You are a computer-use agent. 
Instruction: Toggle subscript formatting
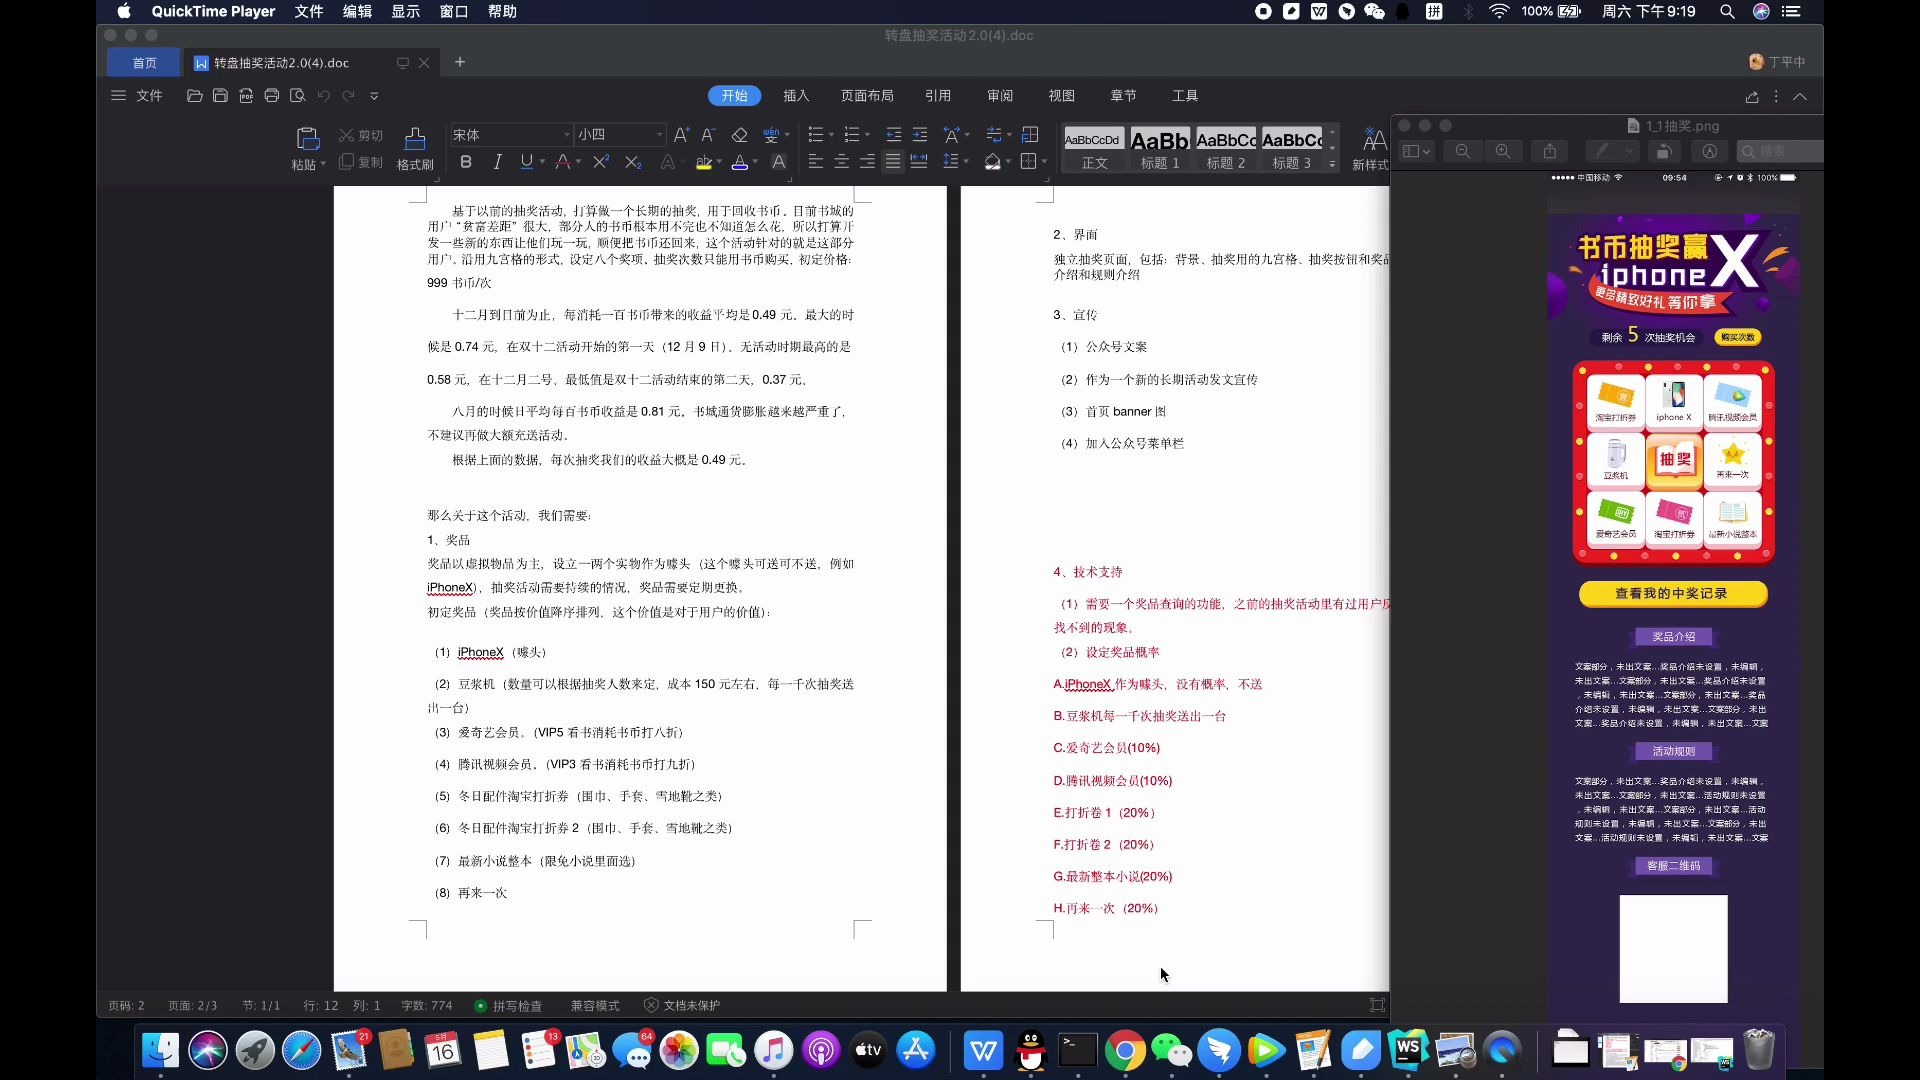pos(632,162)
